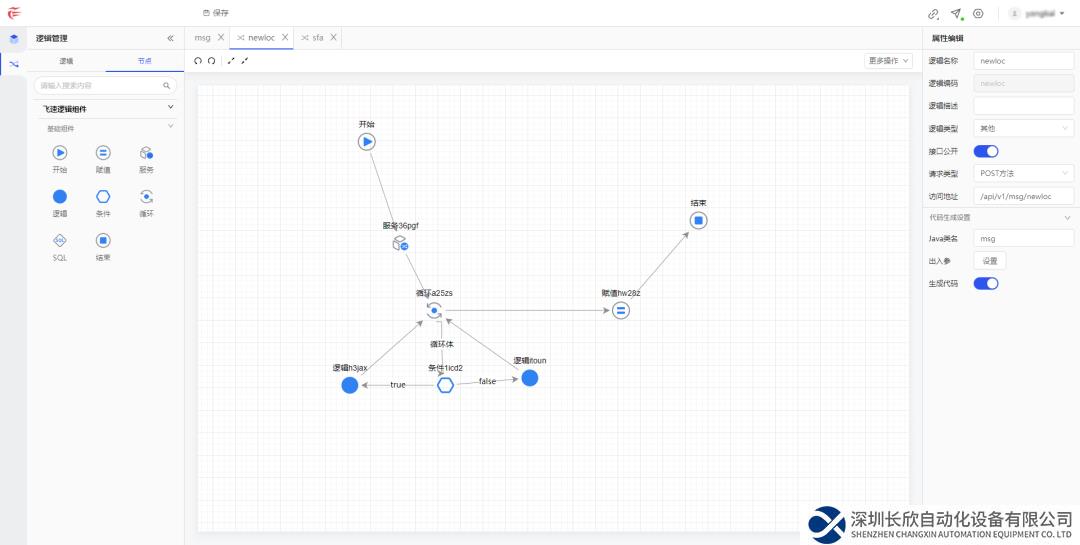The height and width of the screenshot is (545, 1080).
Task: Switch to the 逻辑 tab in left panel
Action: (66, 61)
